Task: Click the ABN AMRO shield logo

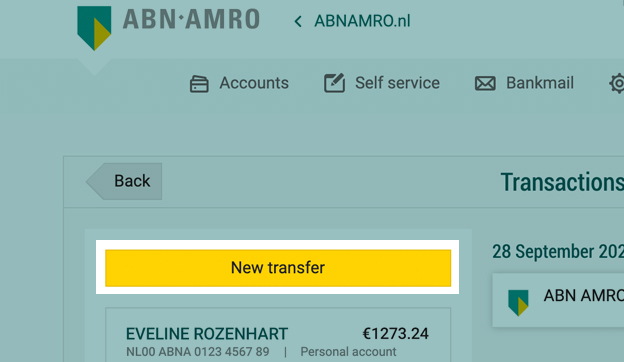Action: 94,28
